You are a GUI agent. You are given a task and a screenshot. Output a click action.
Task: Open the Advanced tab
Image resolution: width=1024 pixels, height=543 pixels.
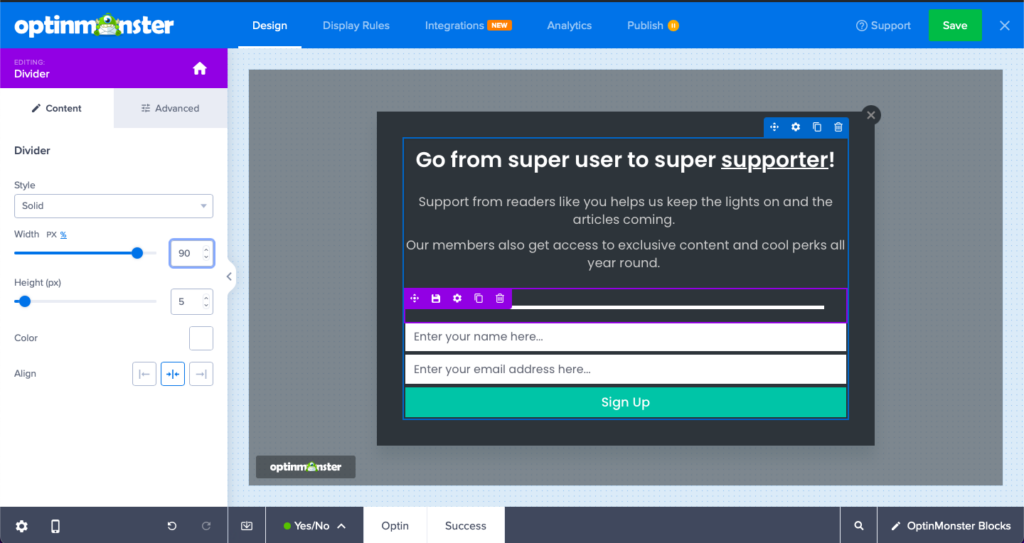[170, 108]
